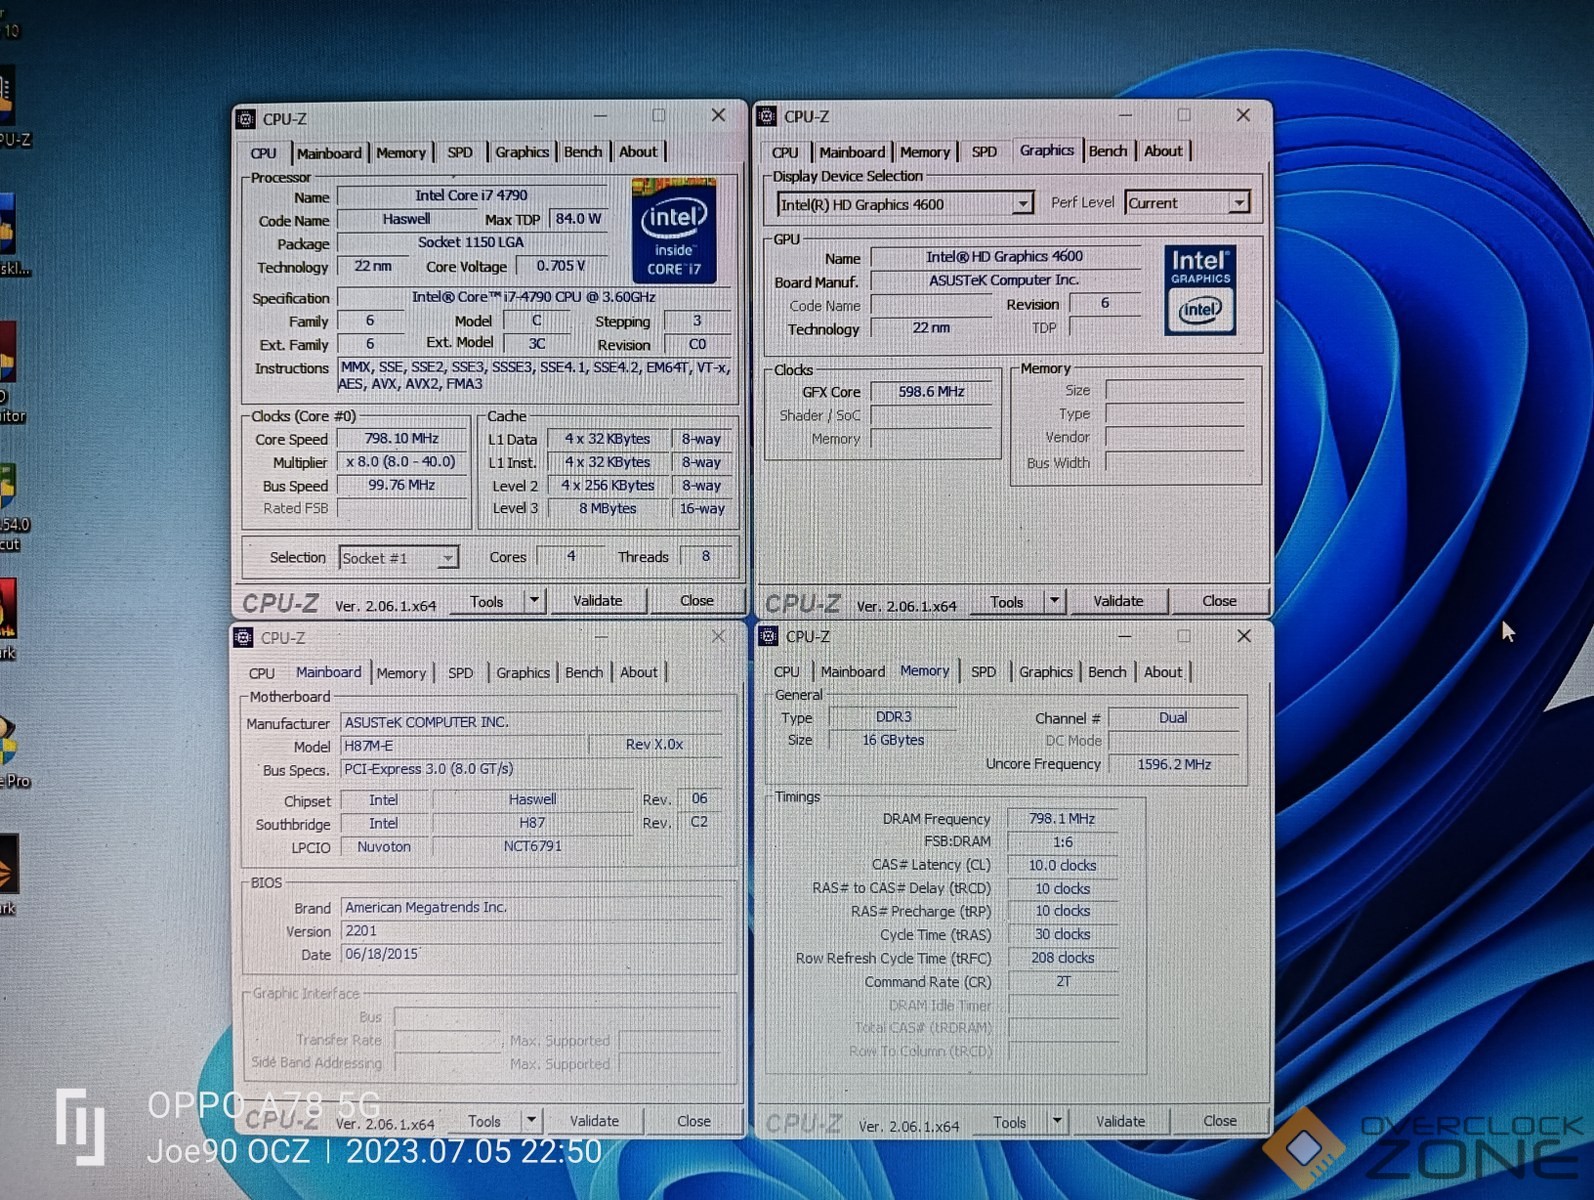The width and height of the screenshot is (1594, 1200).
Task: Click the CPU-Z title icon in Mainboard window
Action: coord(243,638)
